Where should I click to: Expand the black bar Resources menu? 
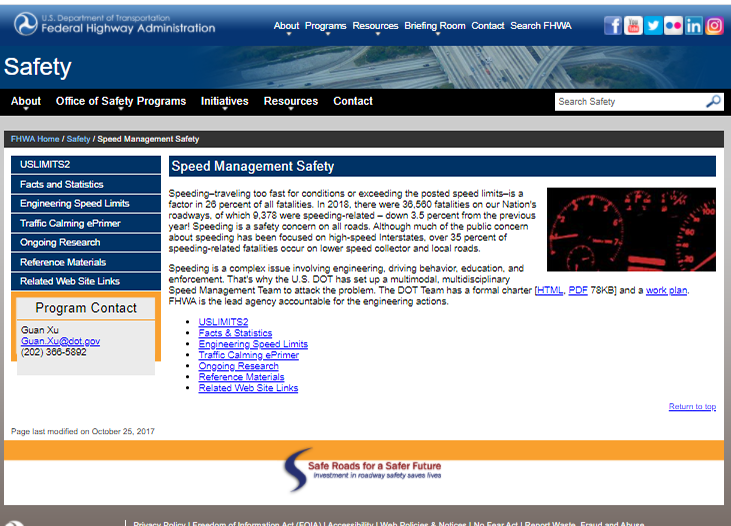click(x=290, y=102)
